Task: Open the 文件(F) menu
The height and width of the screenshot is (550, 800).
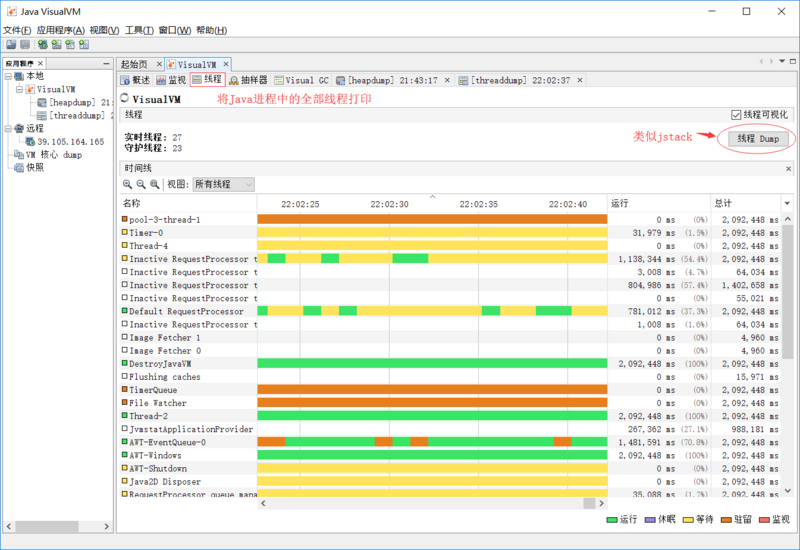Action: coord(17,30)
